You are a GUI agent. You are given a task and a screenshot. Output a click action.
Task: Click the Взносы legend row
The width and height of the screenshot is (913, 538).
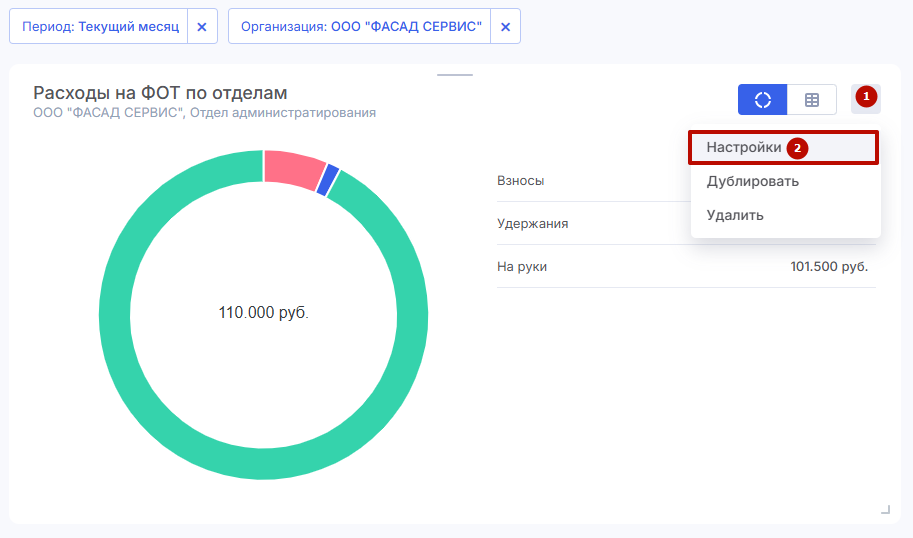(x=521, y=181)
